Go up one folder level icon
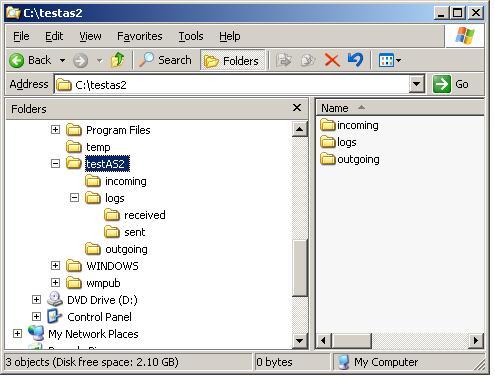Viewport: 495px width, 381px height. [x=118, y=60]
